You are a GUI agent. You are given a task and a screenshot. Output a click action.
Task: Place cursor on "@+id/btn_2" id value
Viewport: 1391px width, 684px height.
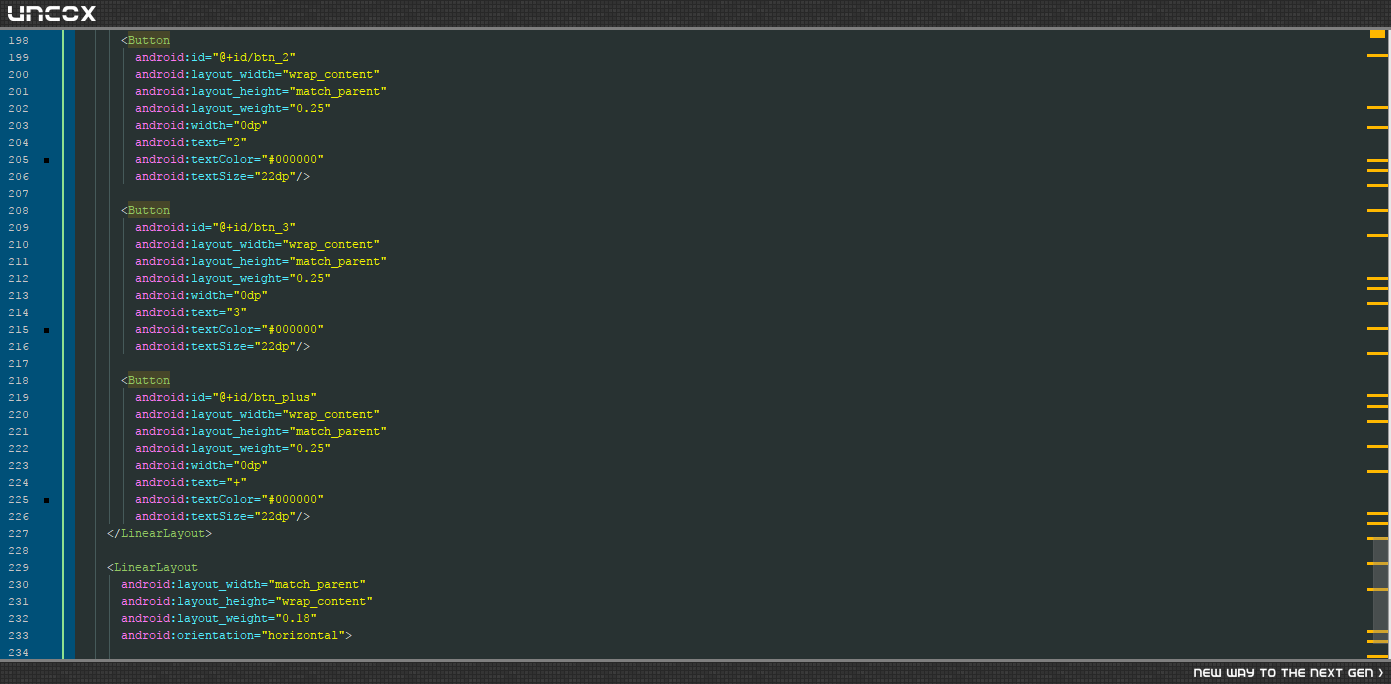pyautogui.click(x=254, y=58)
